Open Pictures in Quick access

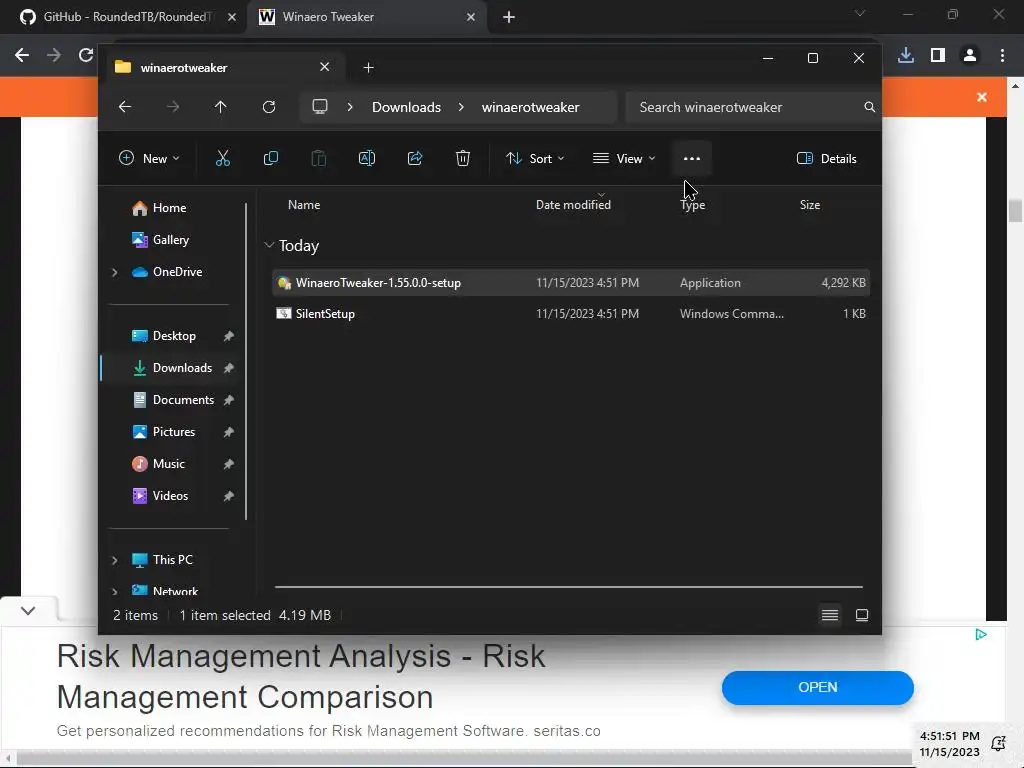(x=174, y=432)
